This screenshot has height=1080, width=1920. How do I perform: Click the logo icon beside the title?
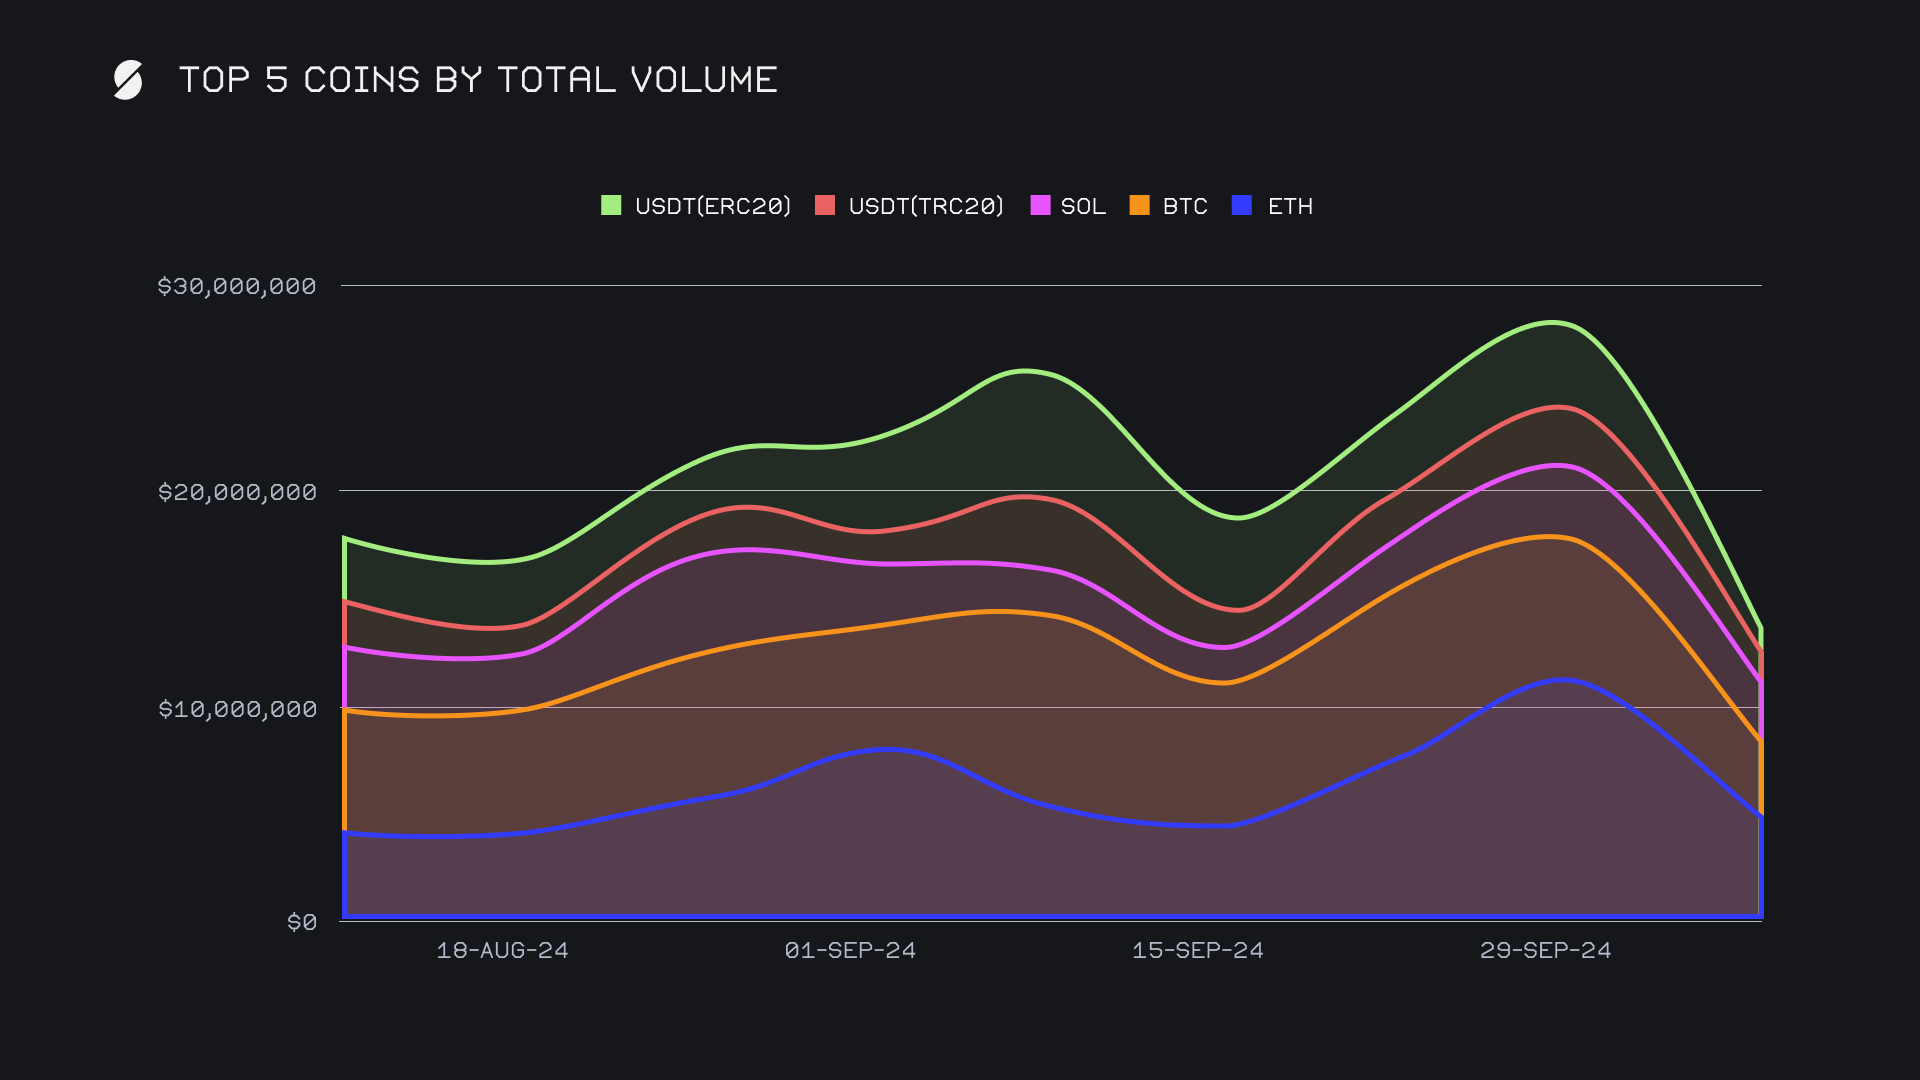(128, 80)
